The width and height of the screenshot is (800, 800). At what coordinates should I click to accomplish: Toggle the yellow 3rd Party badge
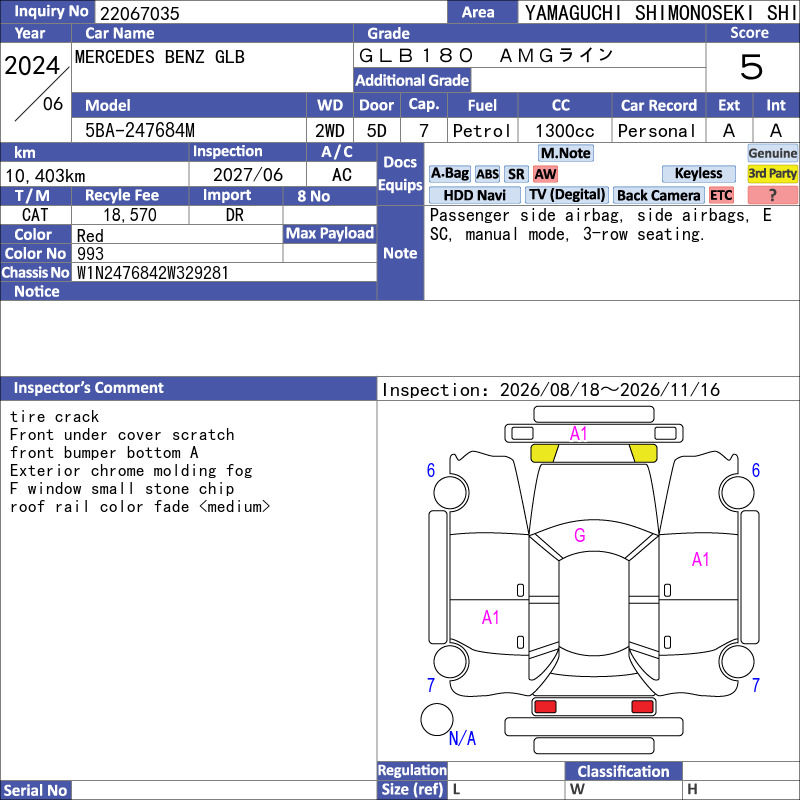point(772,174)
